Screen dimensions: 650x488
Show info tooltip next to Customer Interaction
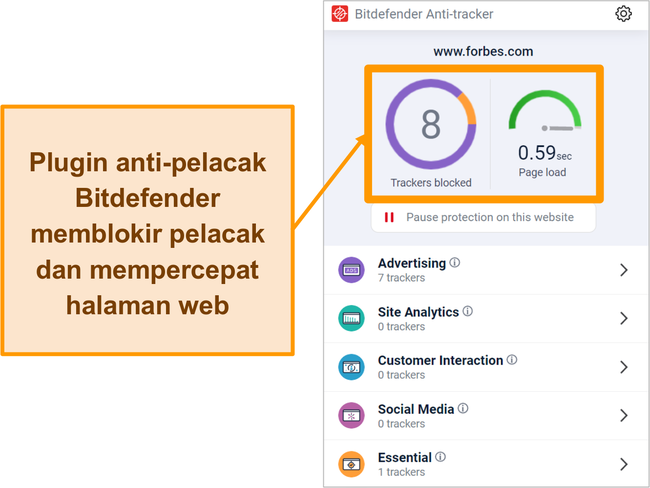pos(512,359)
